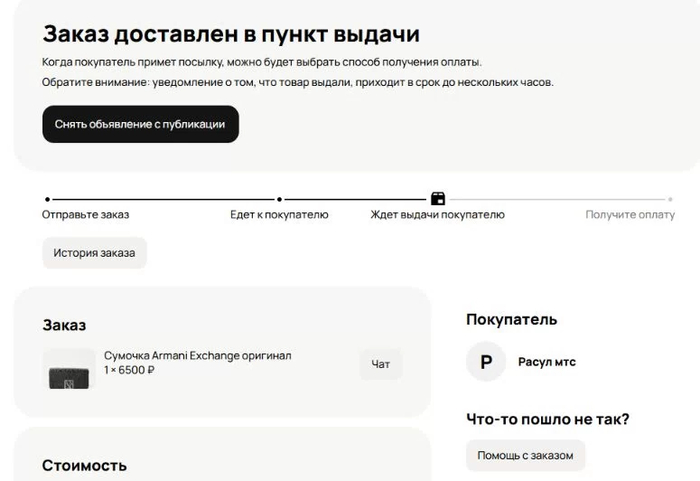Select the 'Получите оплату' step label
Viewport: 700px width, 481px height.
[x=630, y=215]
